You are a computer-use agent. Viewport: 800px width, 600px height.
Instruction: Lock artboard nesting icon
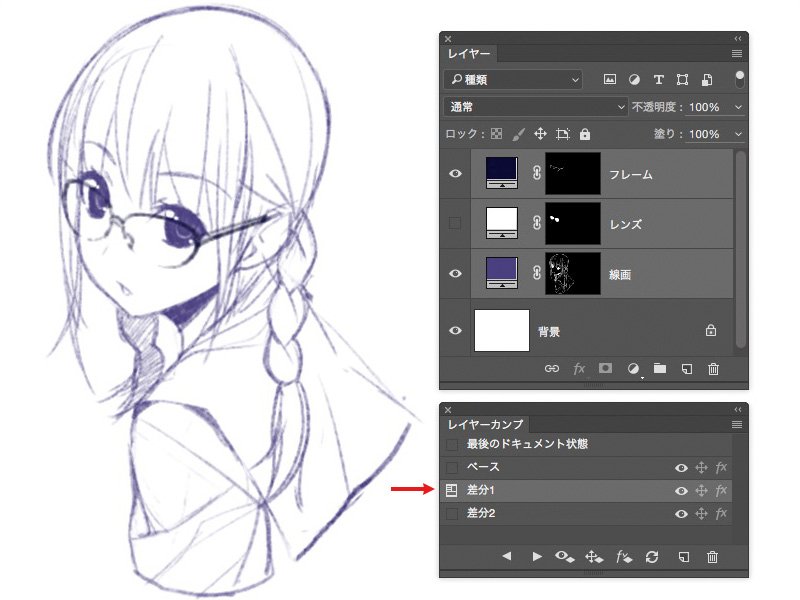point(563,134)
